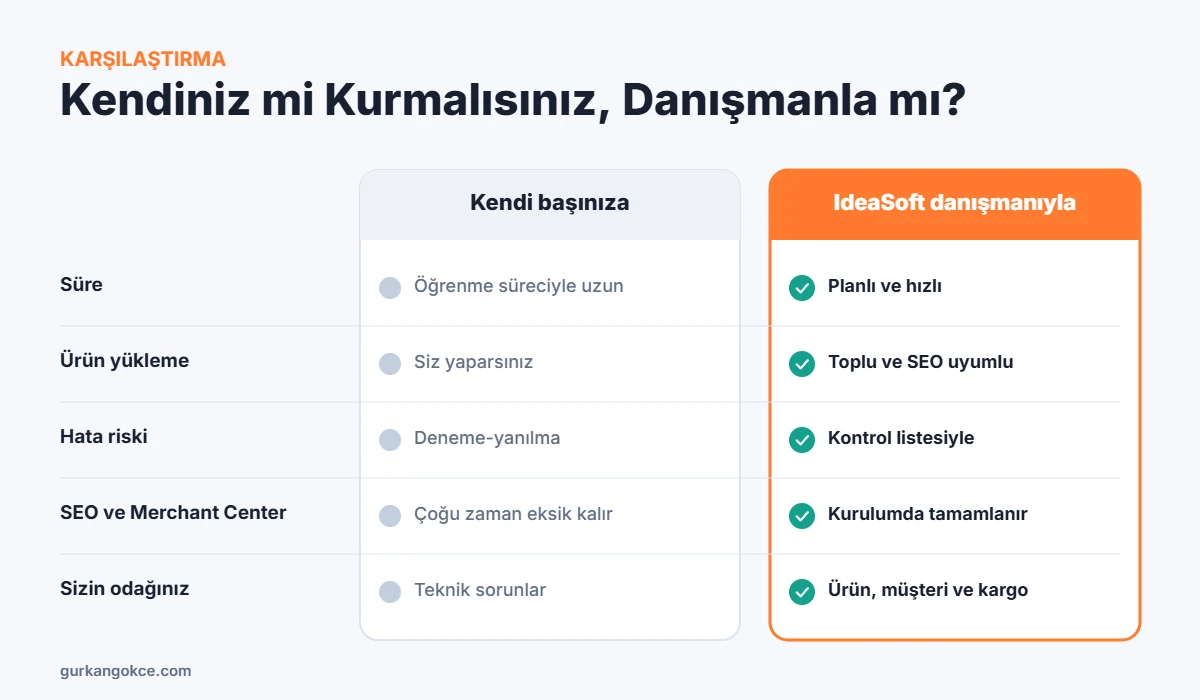
Task: Click the SEO ve Merchant Center row label
Action: (x=173, y=513)
